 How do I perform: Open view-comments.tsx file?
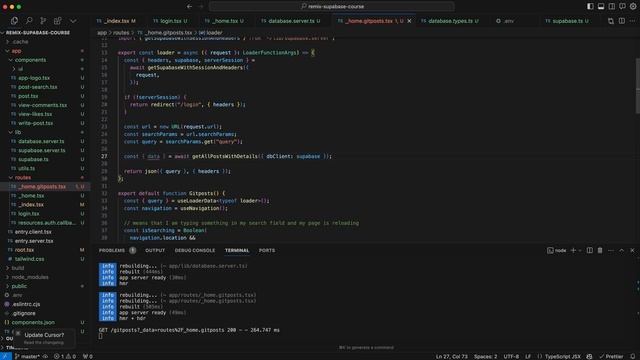coord(42,105)
